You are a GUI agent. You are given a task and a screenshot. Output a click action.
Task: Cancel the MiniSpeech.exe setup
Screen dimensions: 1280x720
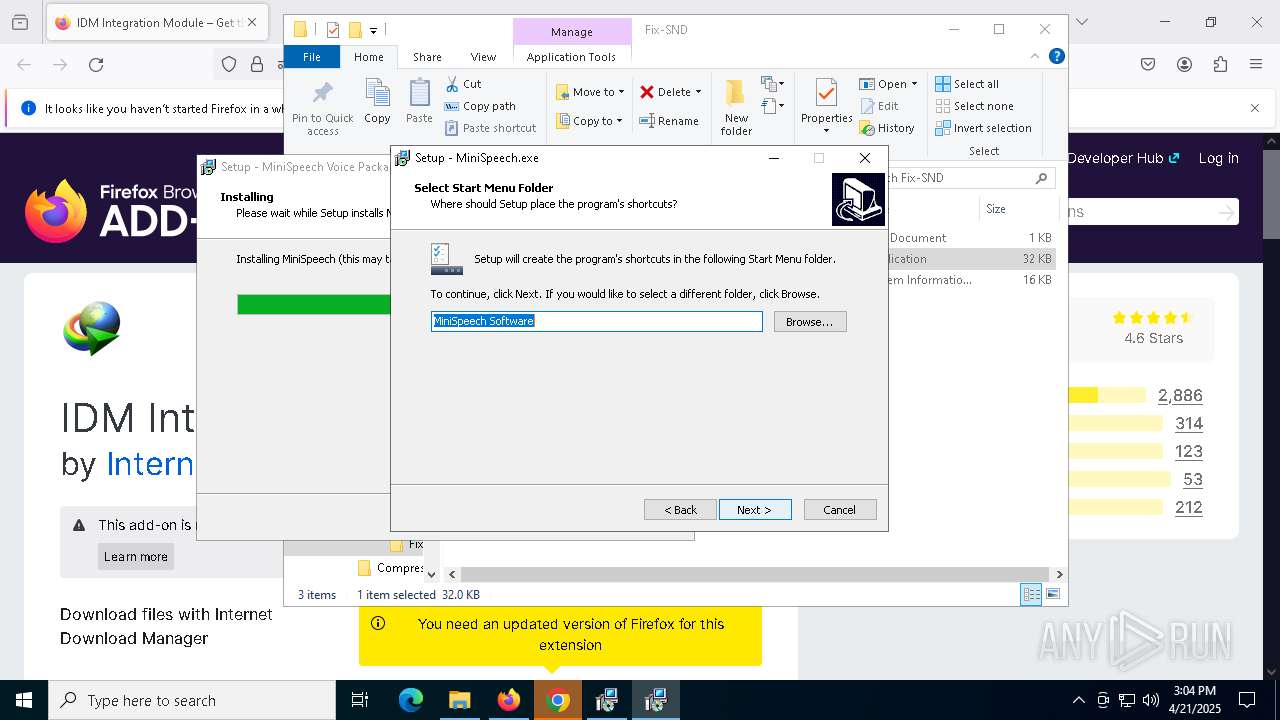(840, 510)
